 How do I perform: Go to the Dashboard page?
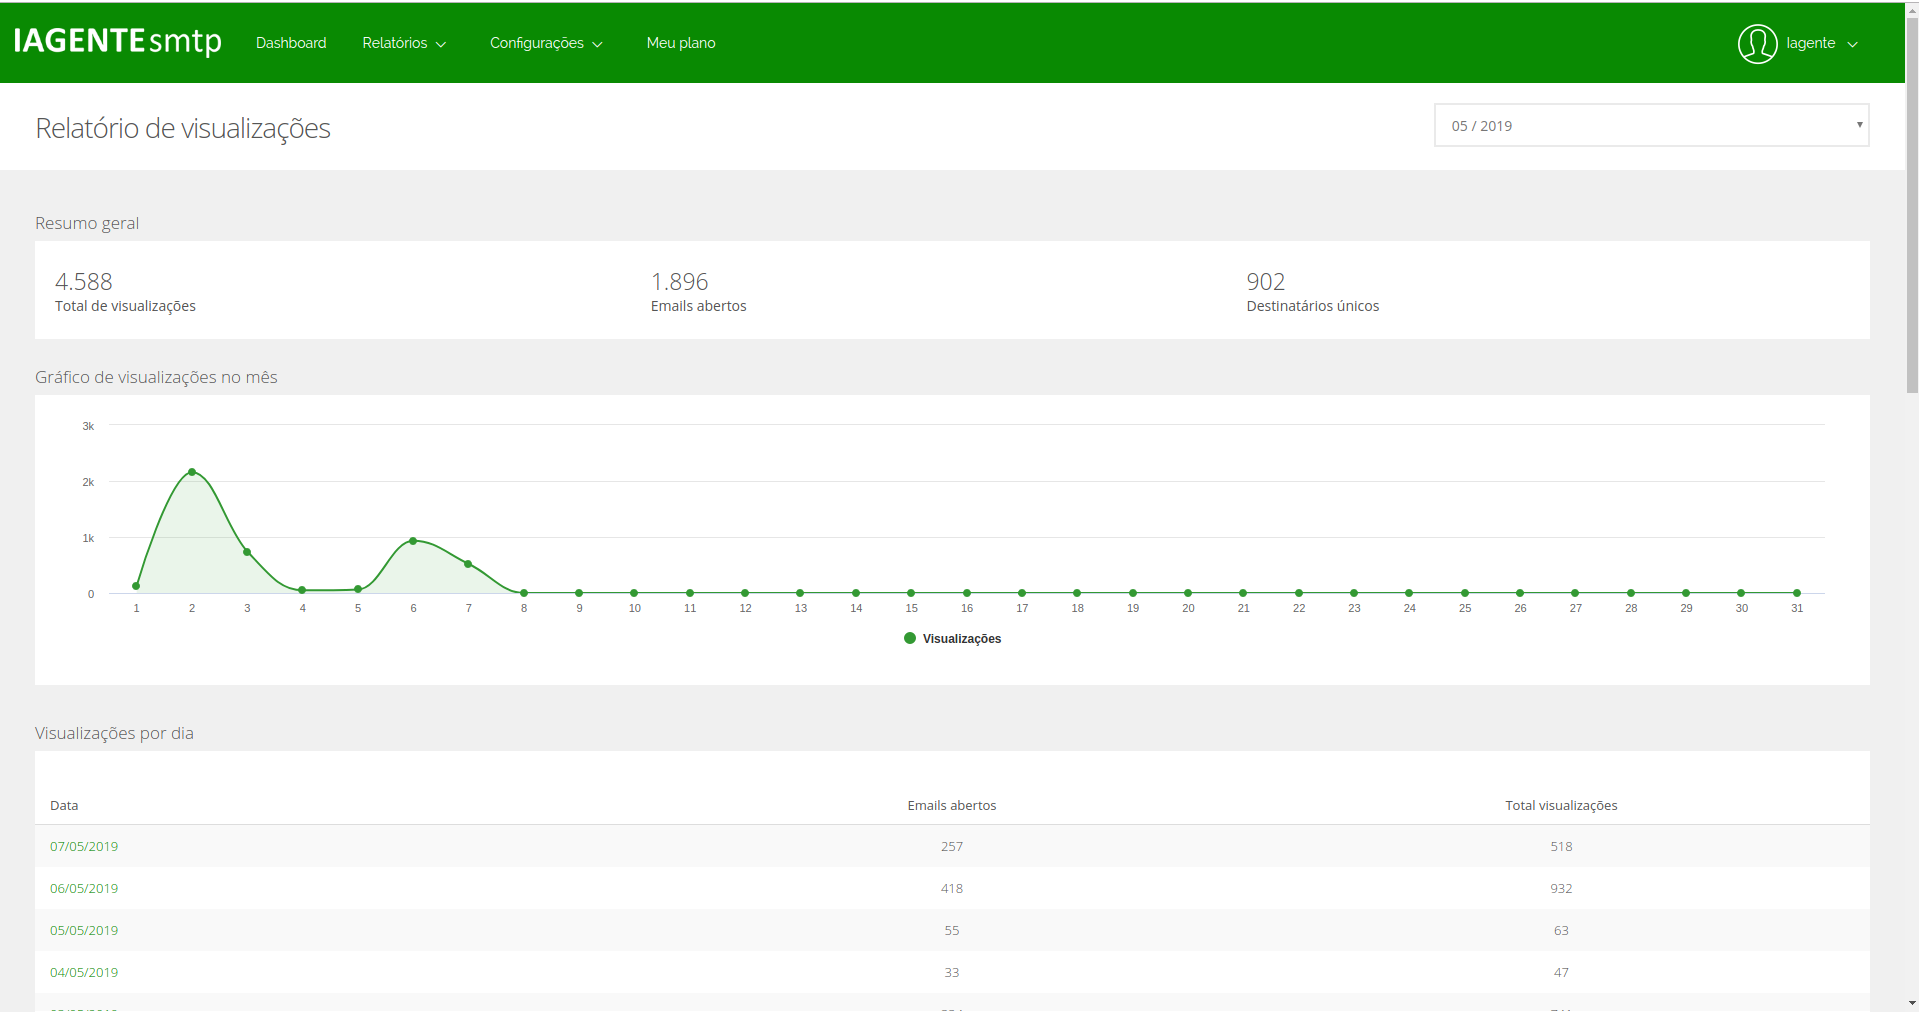(x=291, y=43)
